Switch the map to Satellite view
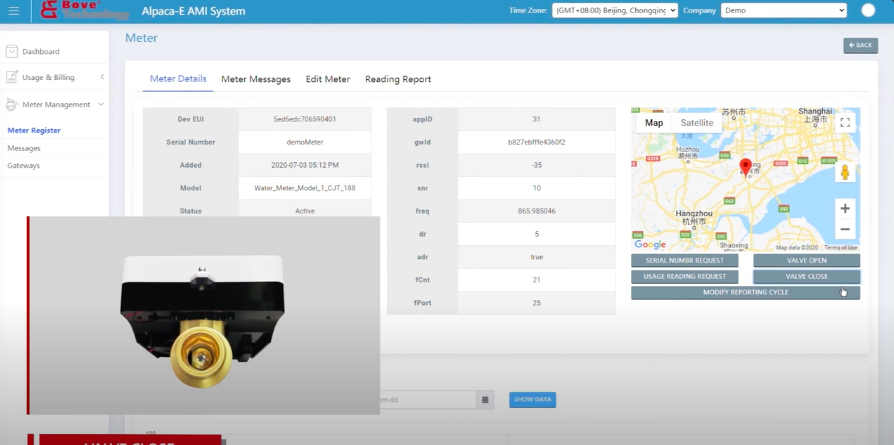 (x=697, y=123)
